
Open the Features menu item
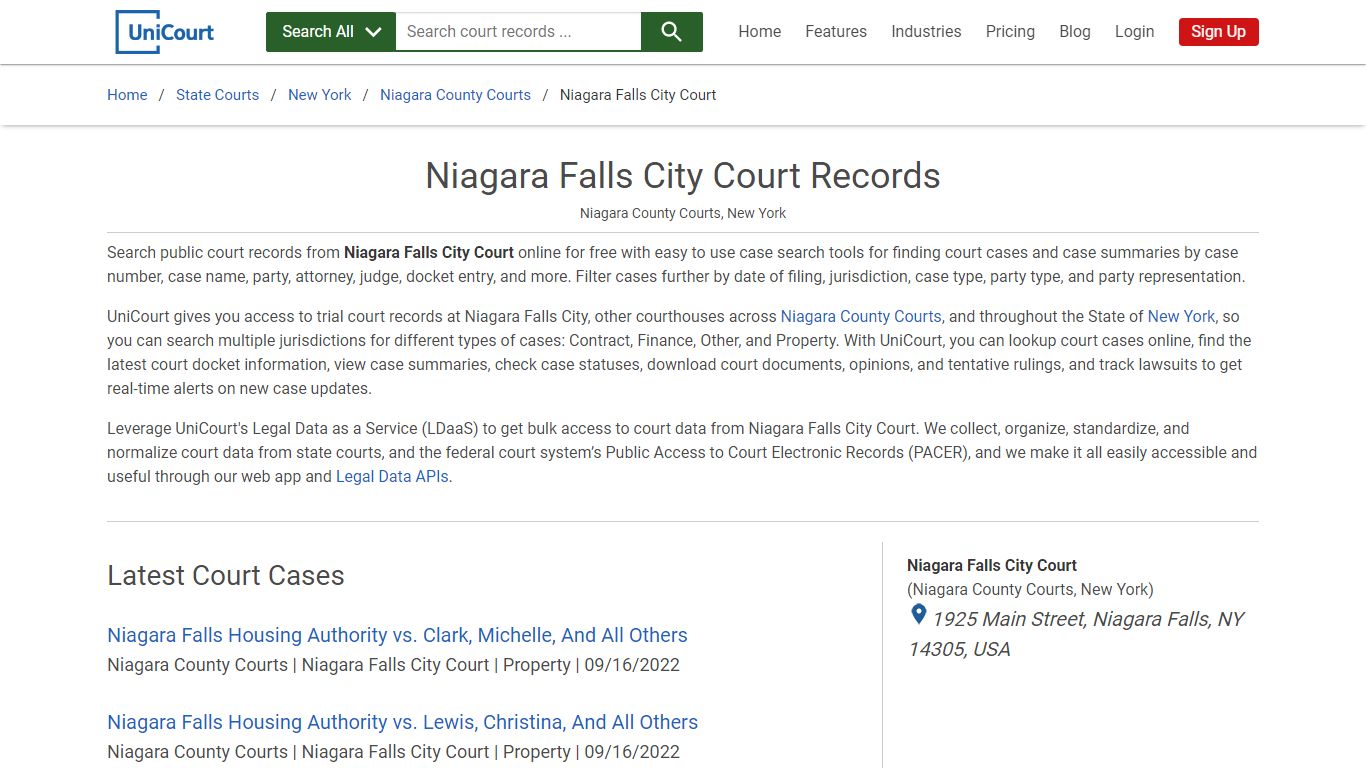click(x=836, y=32)
